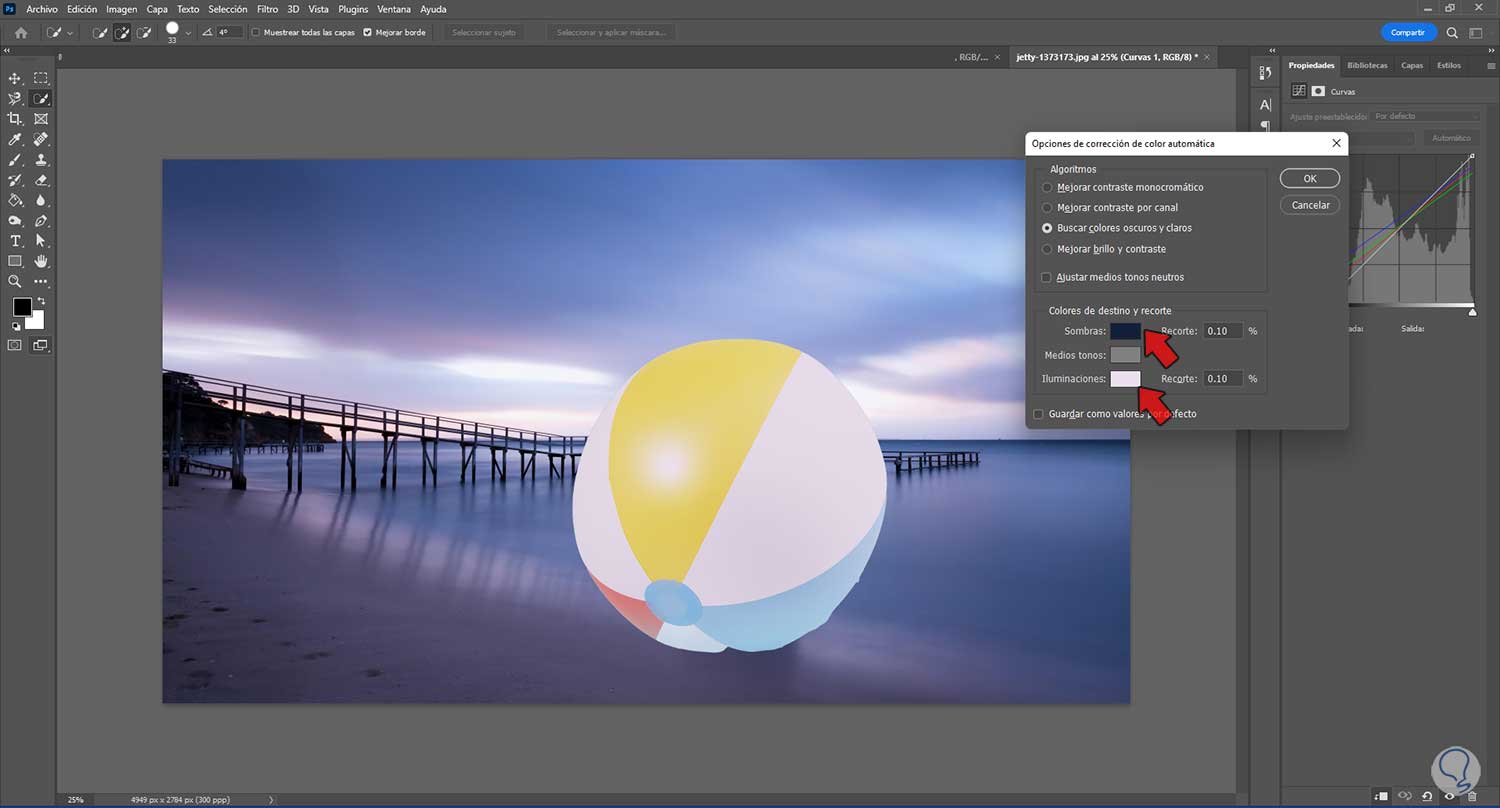1500x808 pixels.
Task: Choose the Eraser tool
Action: [41, 180]
